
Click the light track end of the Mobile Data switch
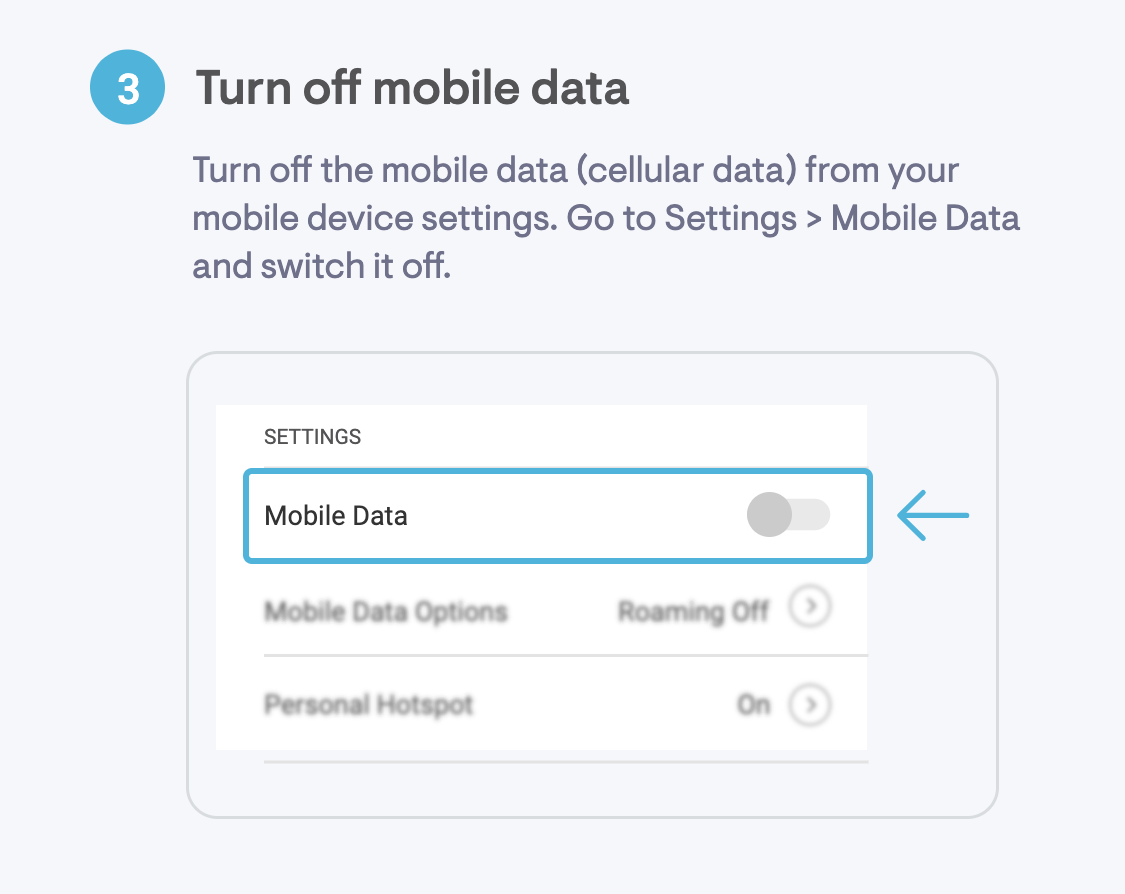point(814,516)
